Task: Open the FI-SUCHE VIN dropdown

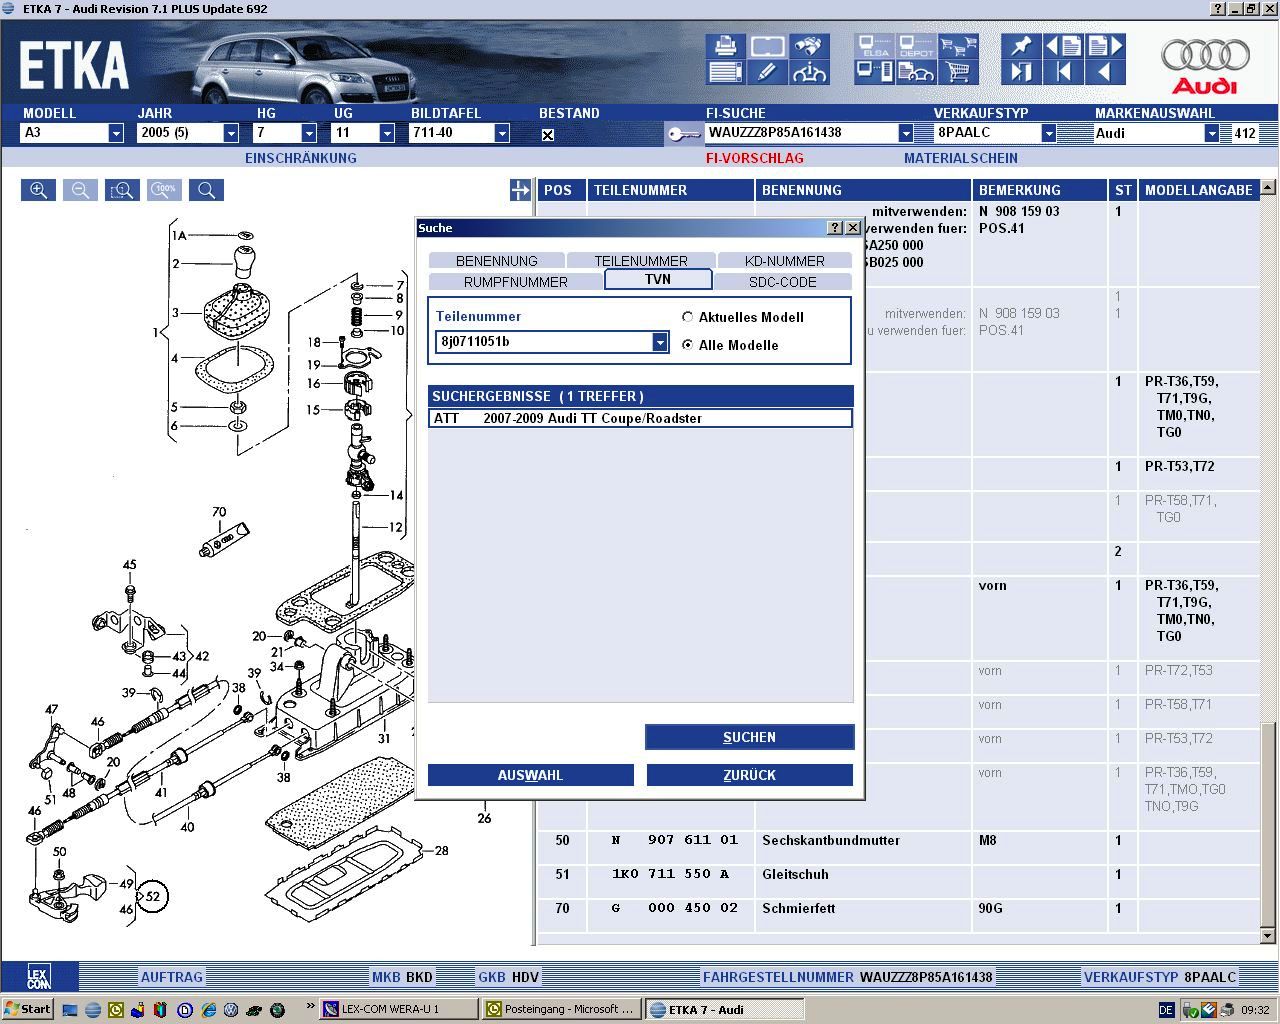Action: (x=906, y=133)
